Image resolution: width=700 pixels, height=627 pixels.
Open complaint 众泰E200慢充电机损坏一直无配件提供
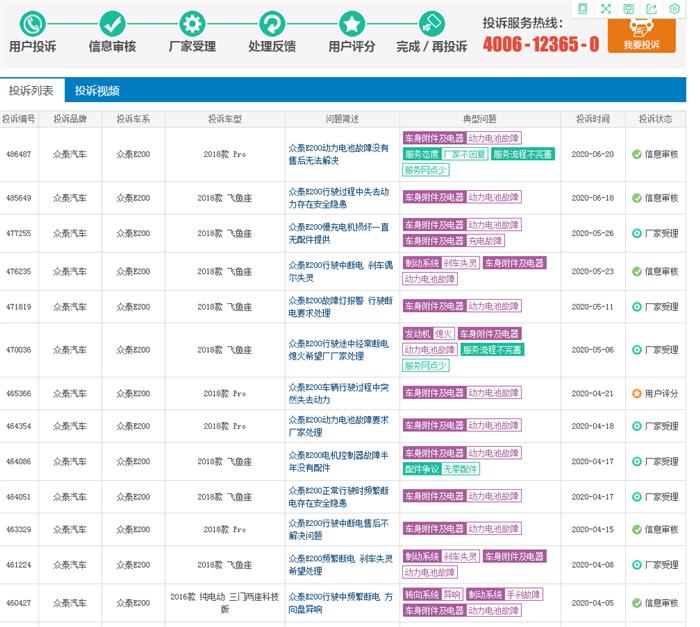pos(338,233)
